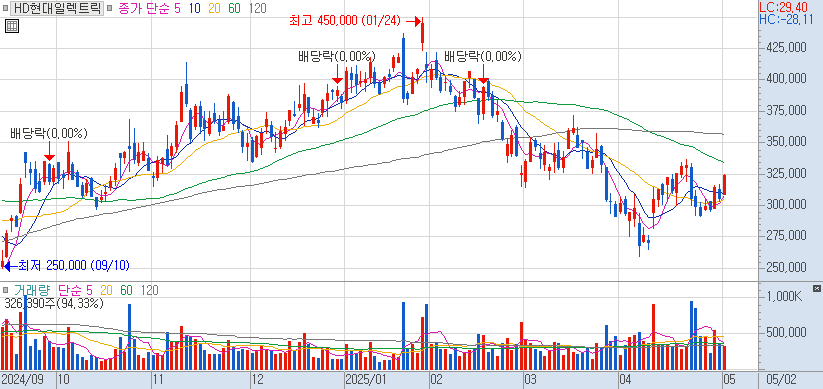
Task: Click the 326,390주(94,33%) volume readout
Action: point(53,303)
